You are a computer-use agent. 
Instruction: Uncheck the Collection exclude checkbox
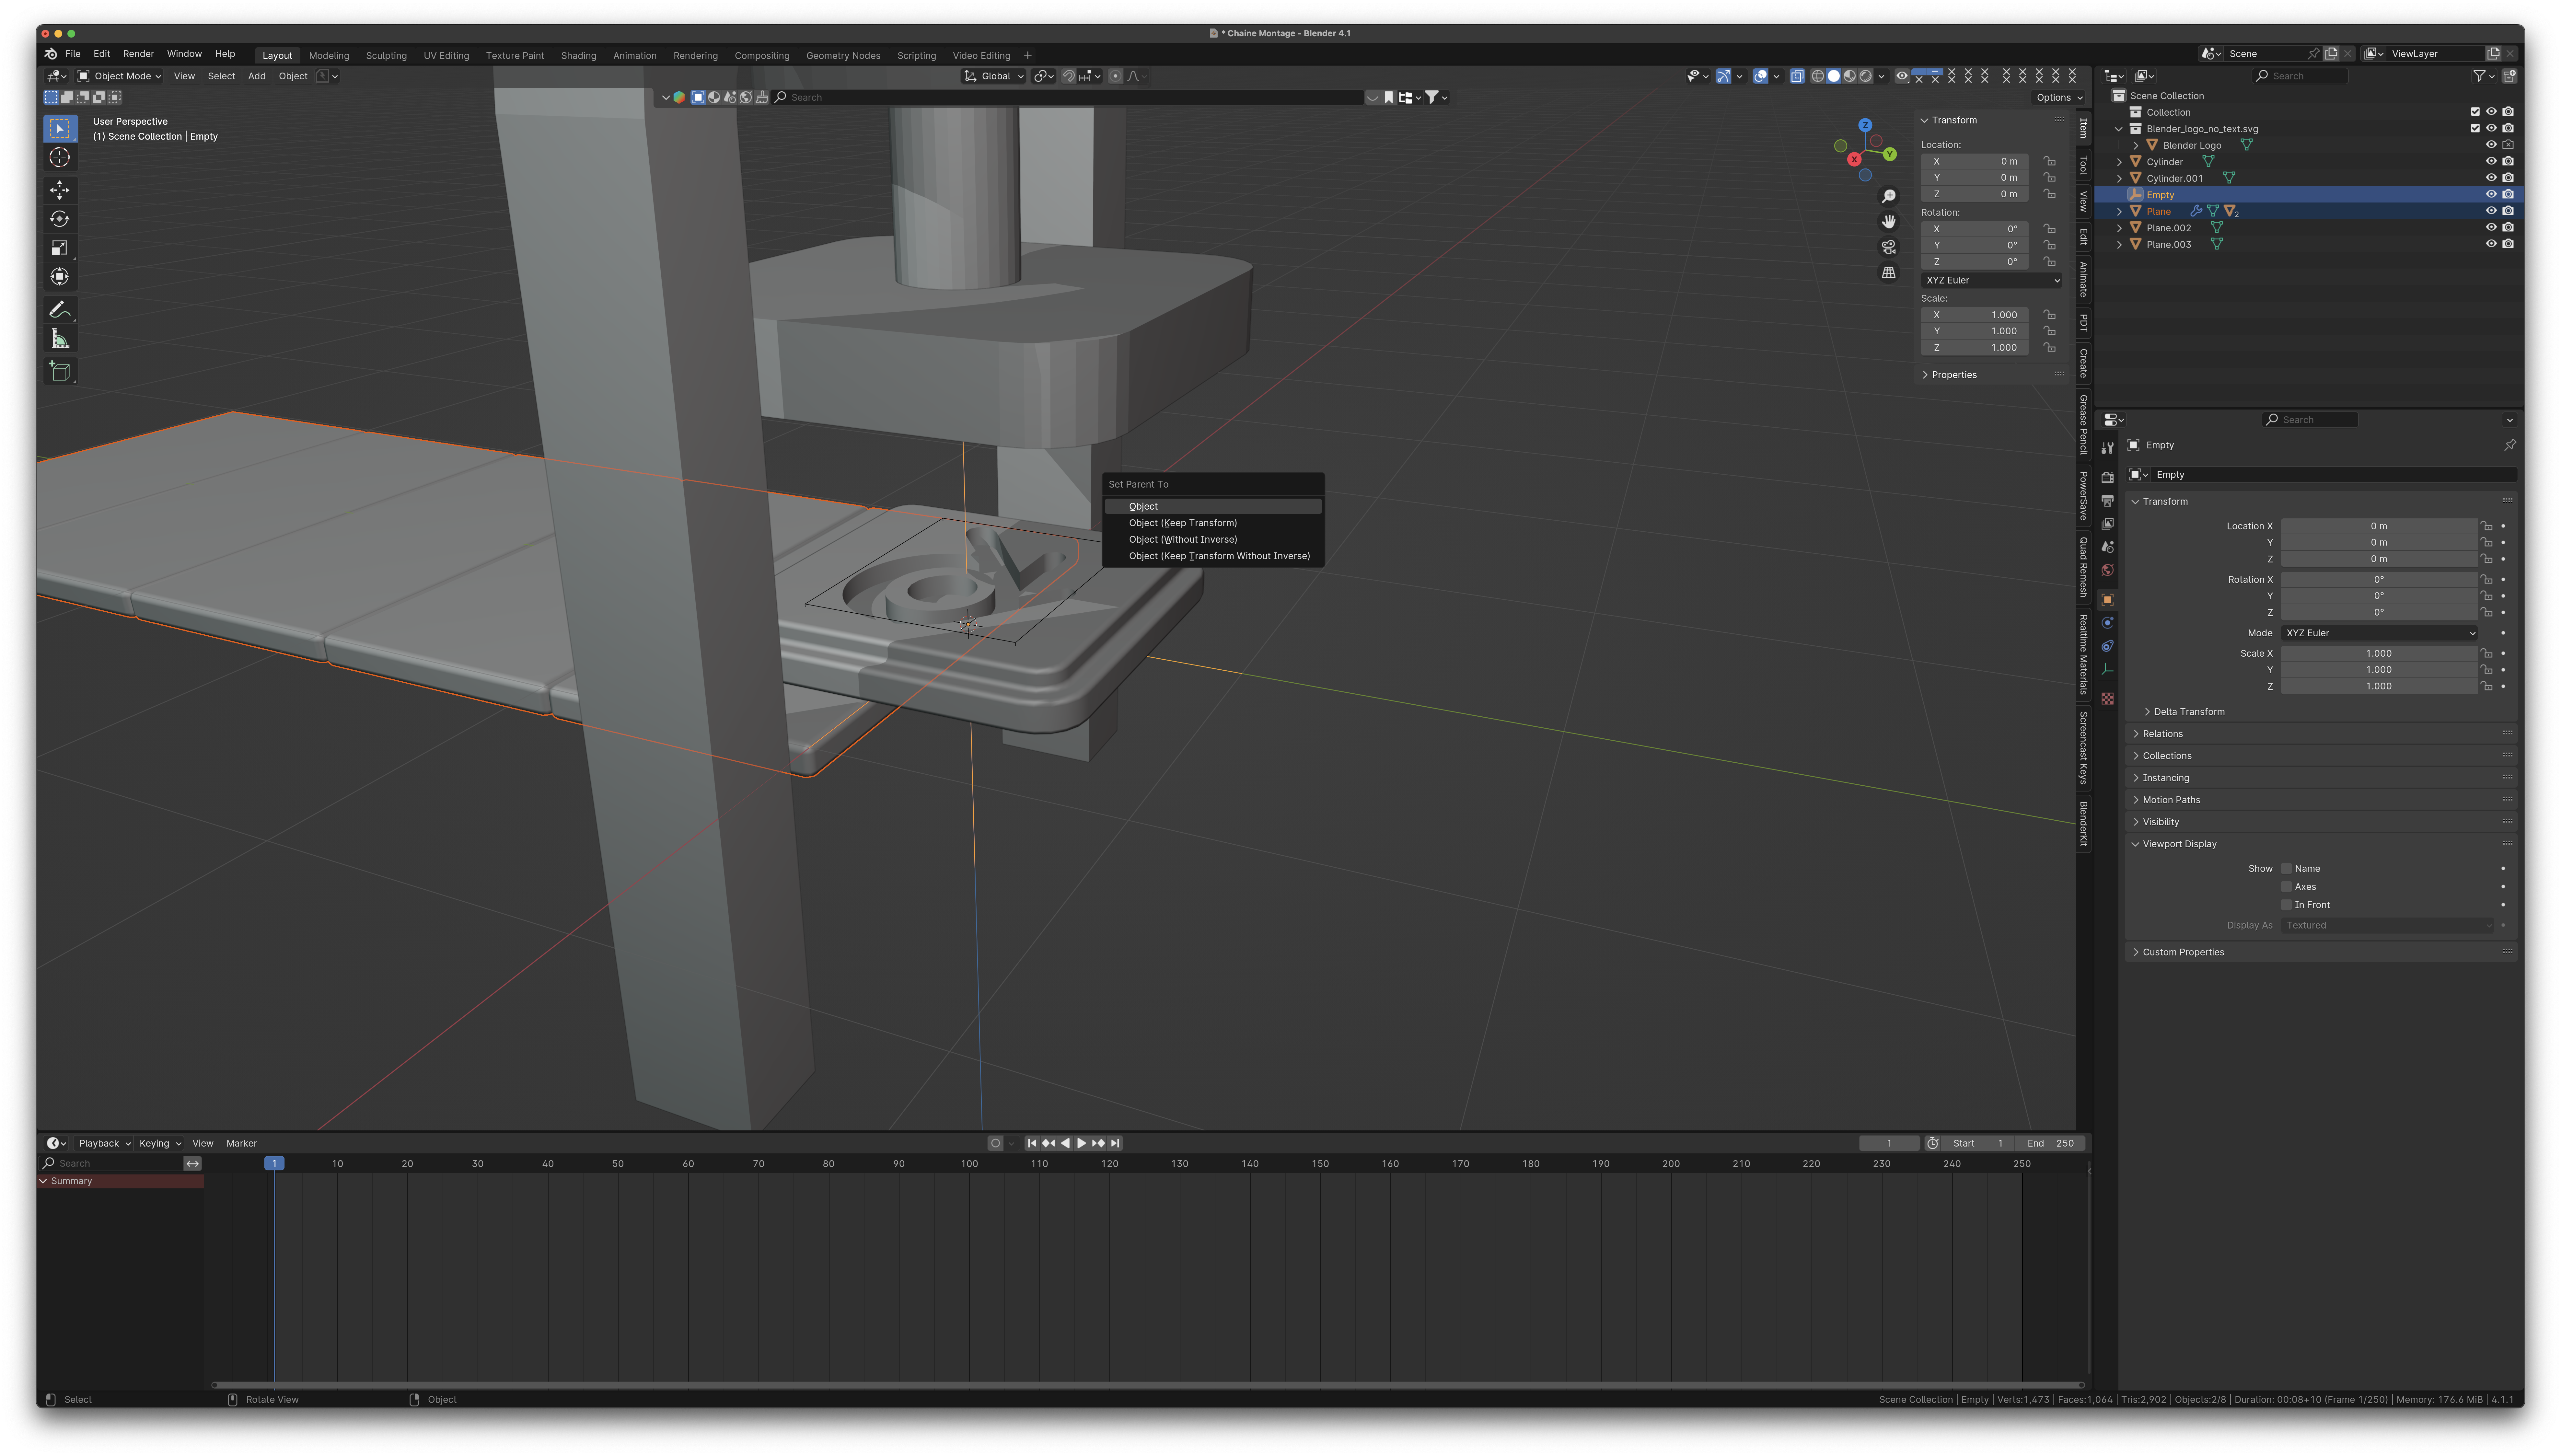[2475, 112]
